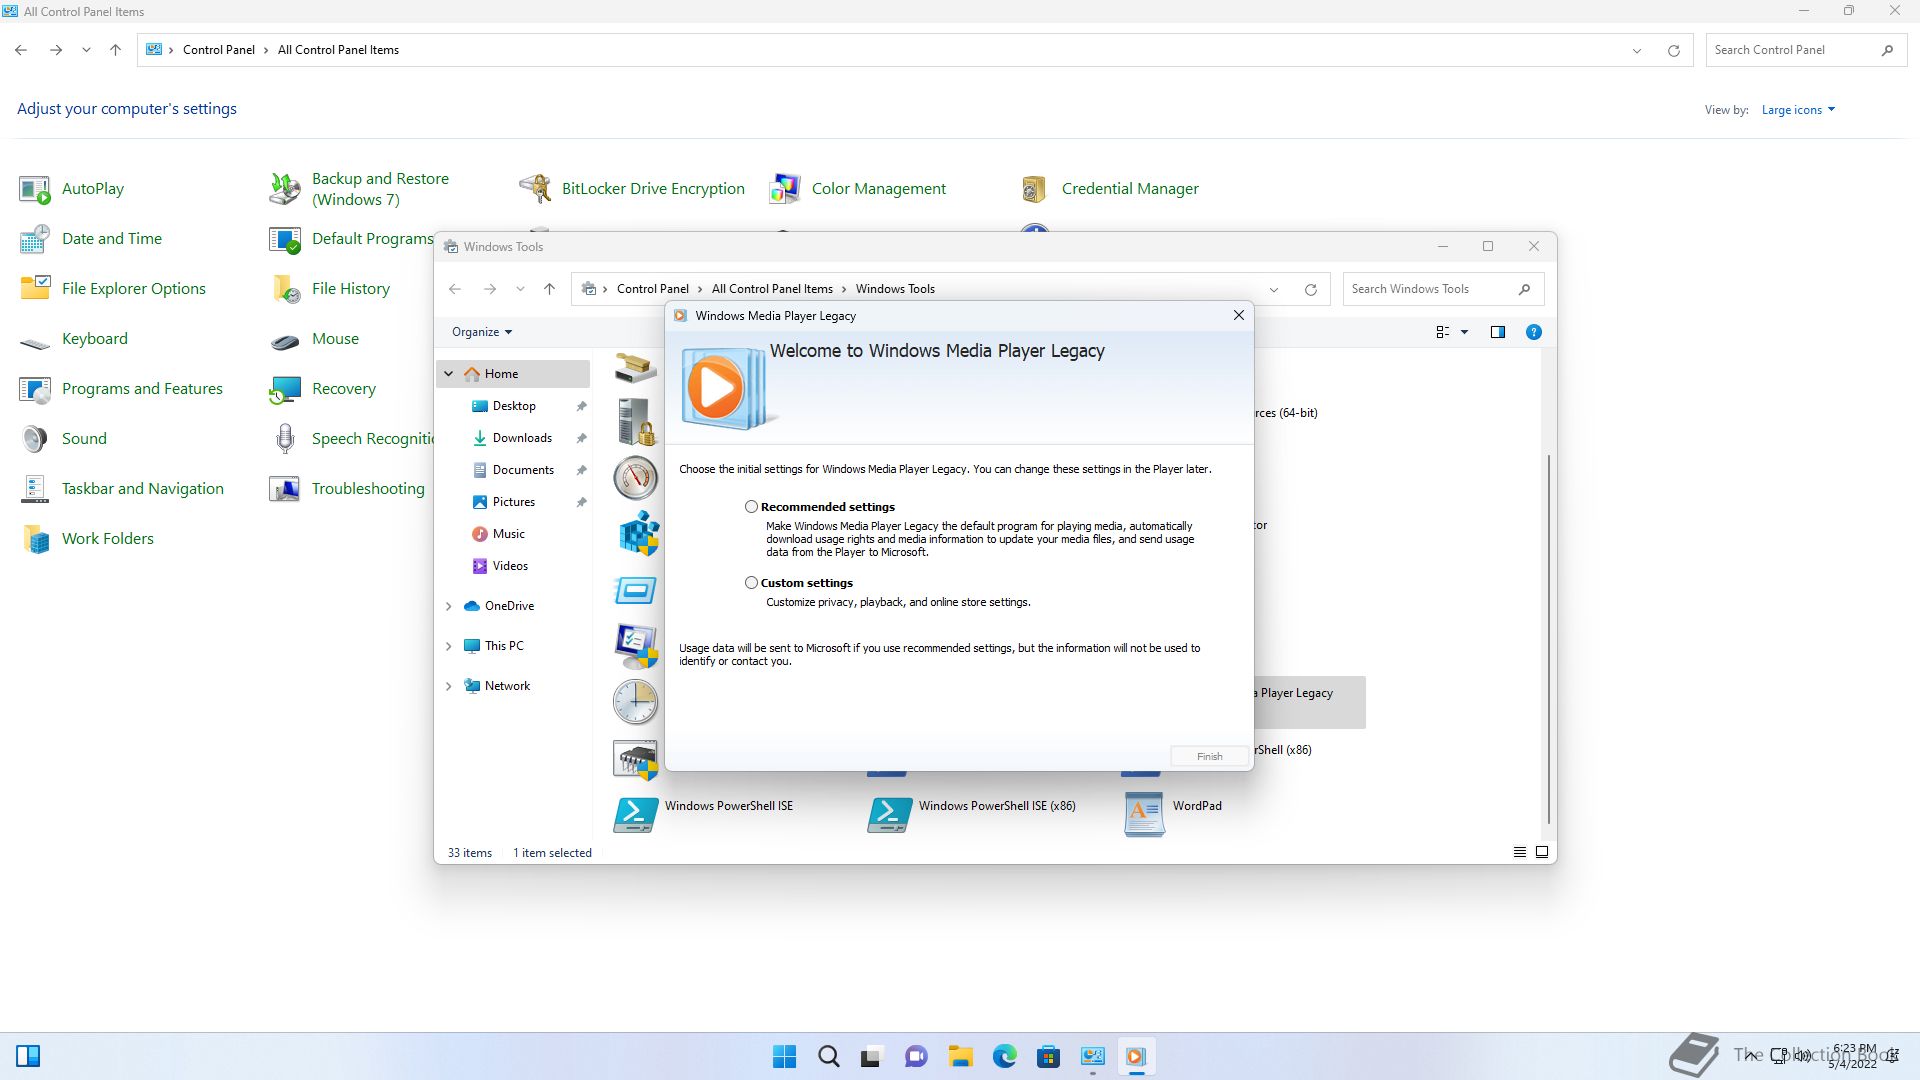The height and width of the screenshot is (1080, 1920).
Task: Expand the Network tree node
Action: coord(449,686)
